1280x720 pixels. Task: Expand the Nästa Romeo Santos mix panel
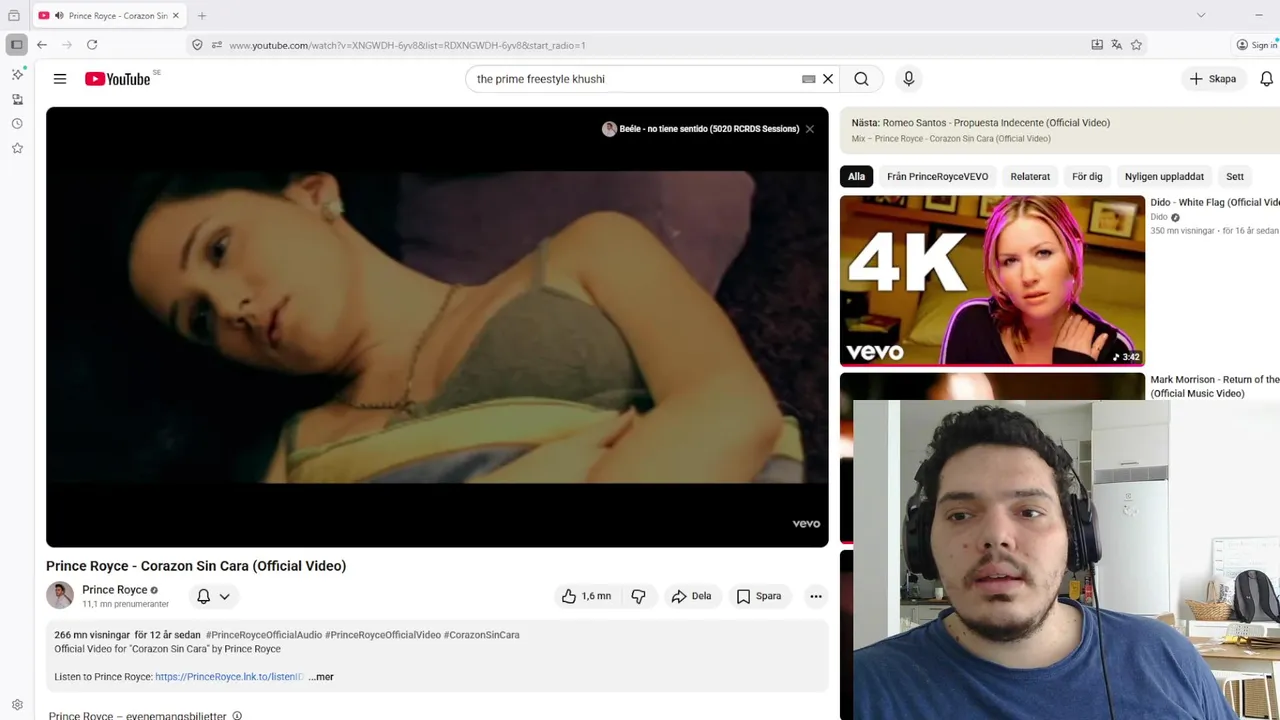point(1060,130)
